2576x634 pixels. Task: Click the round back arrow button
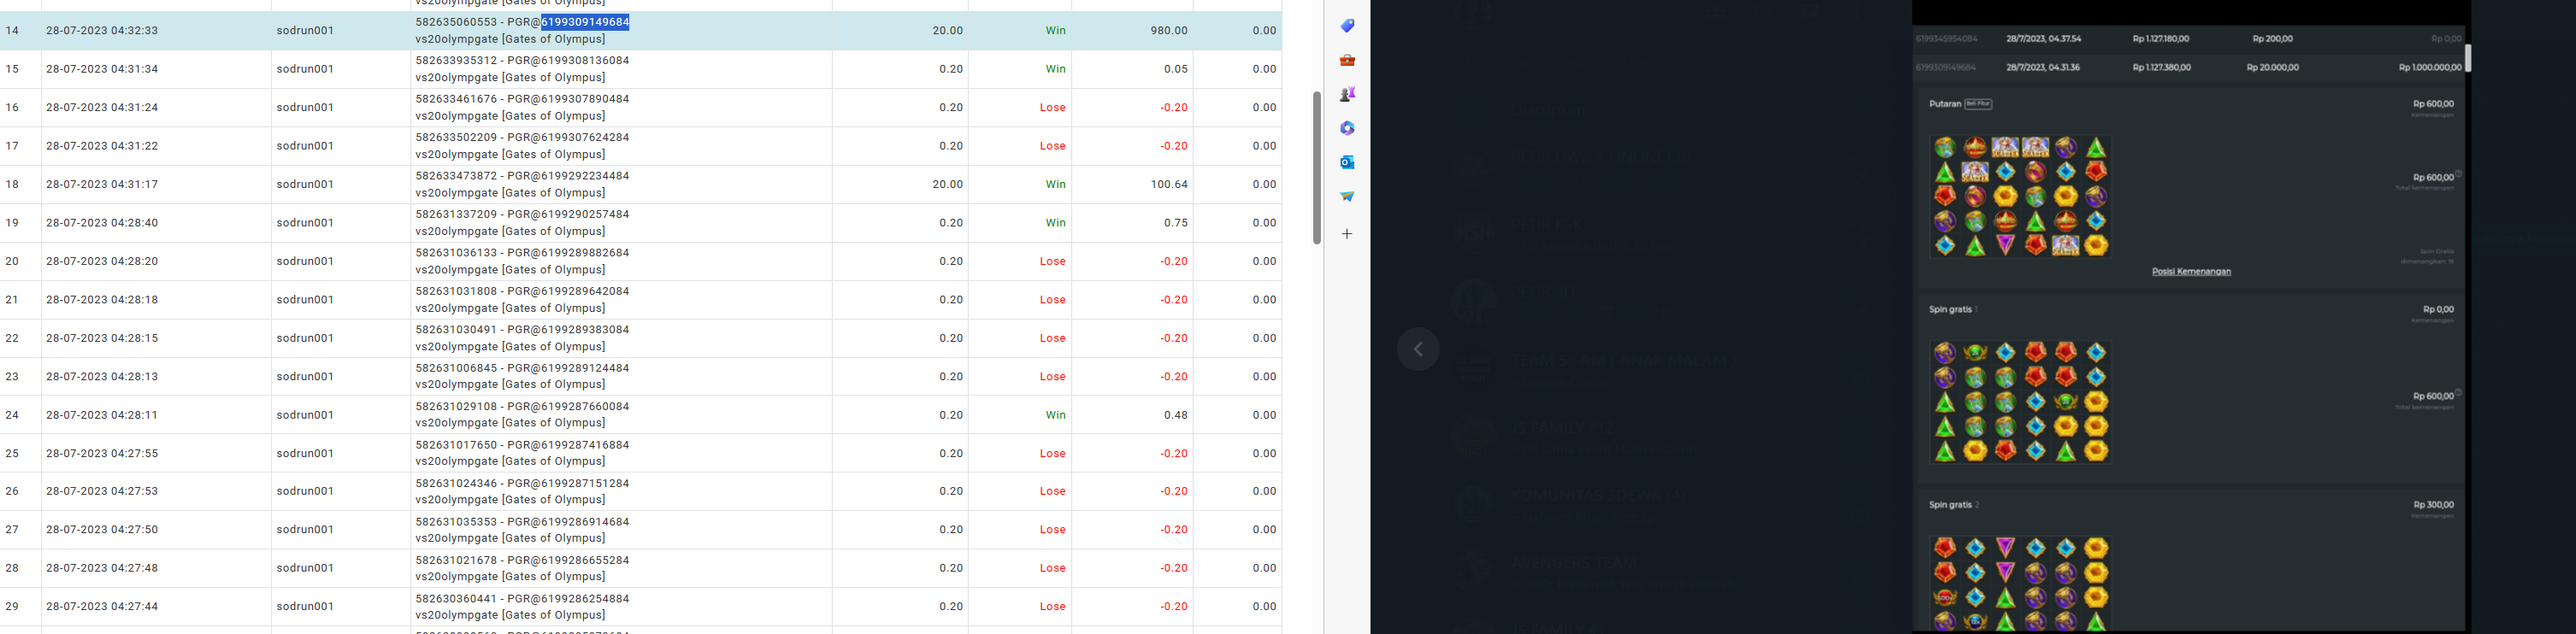pos(1418,349)
